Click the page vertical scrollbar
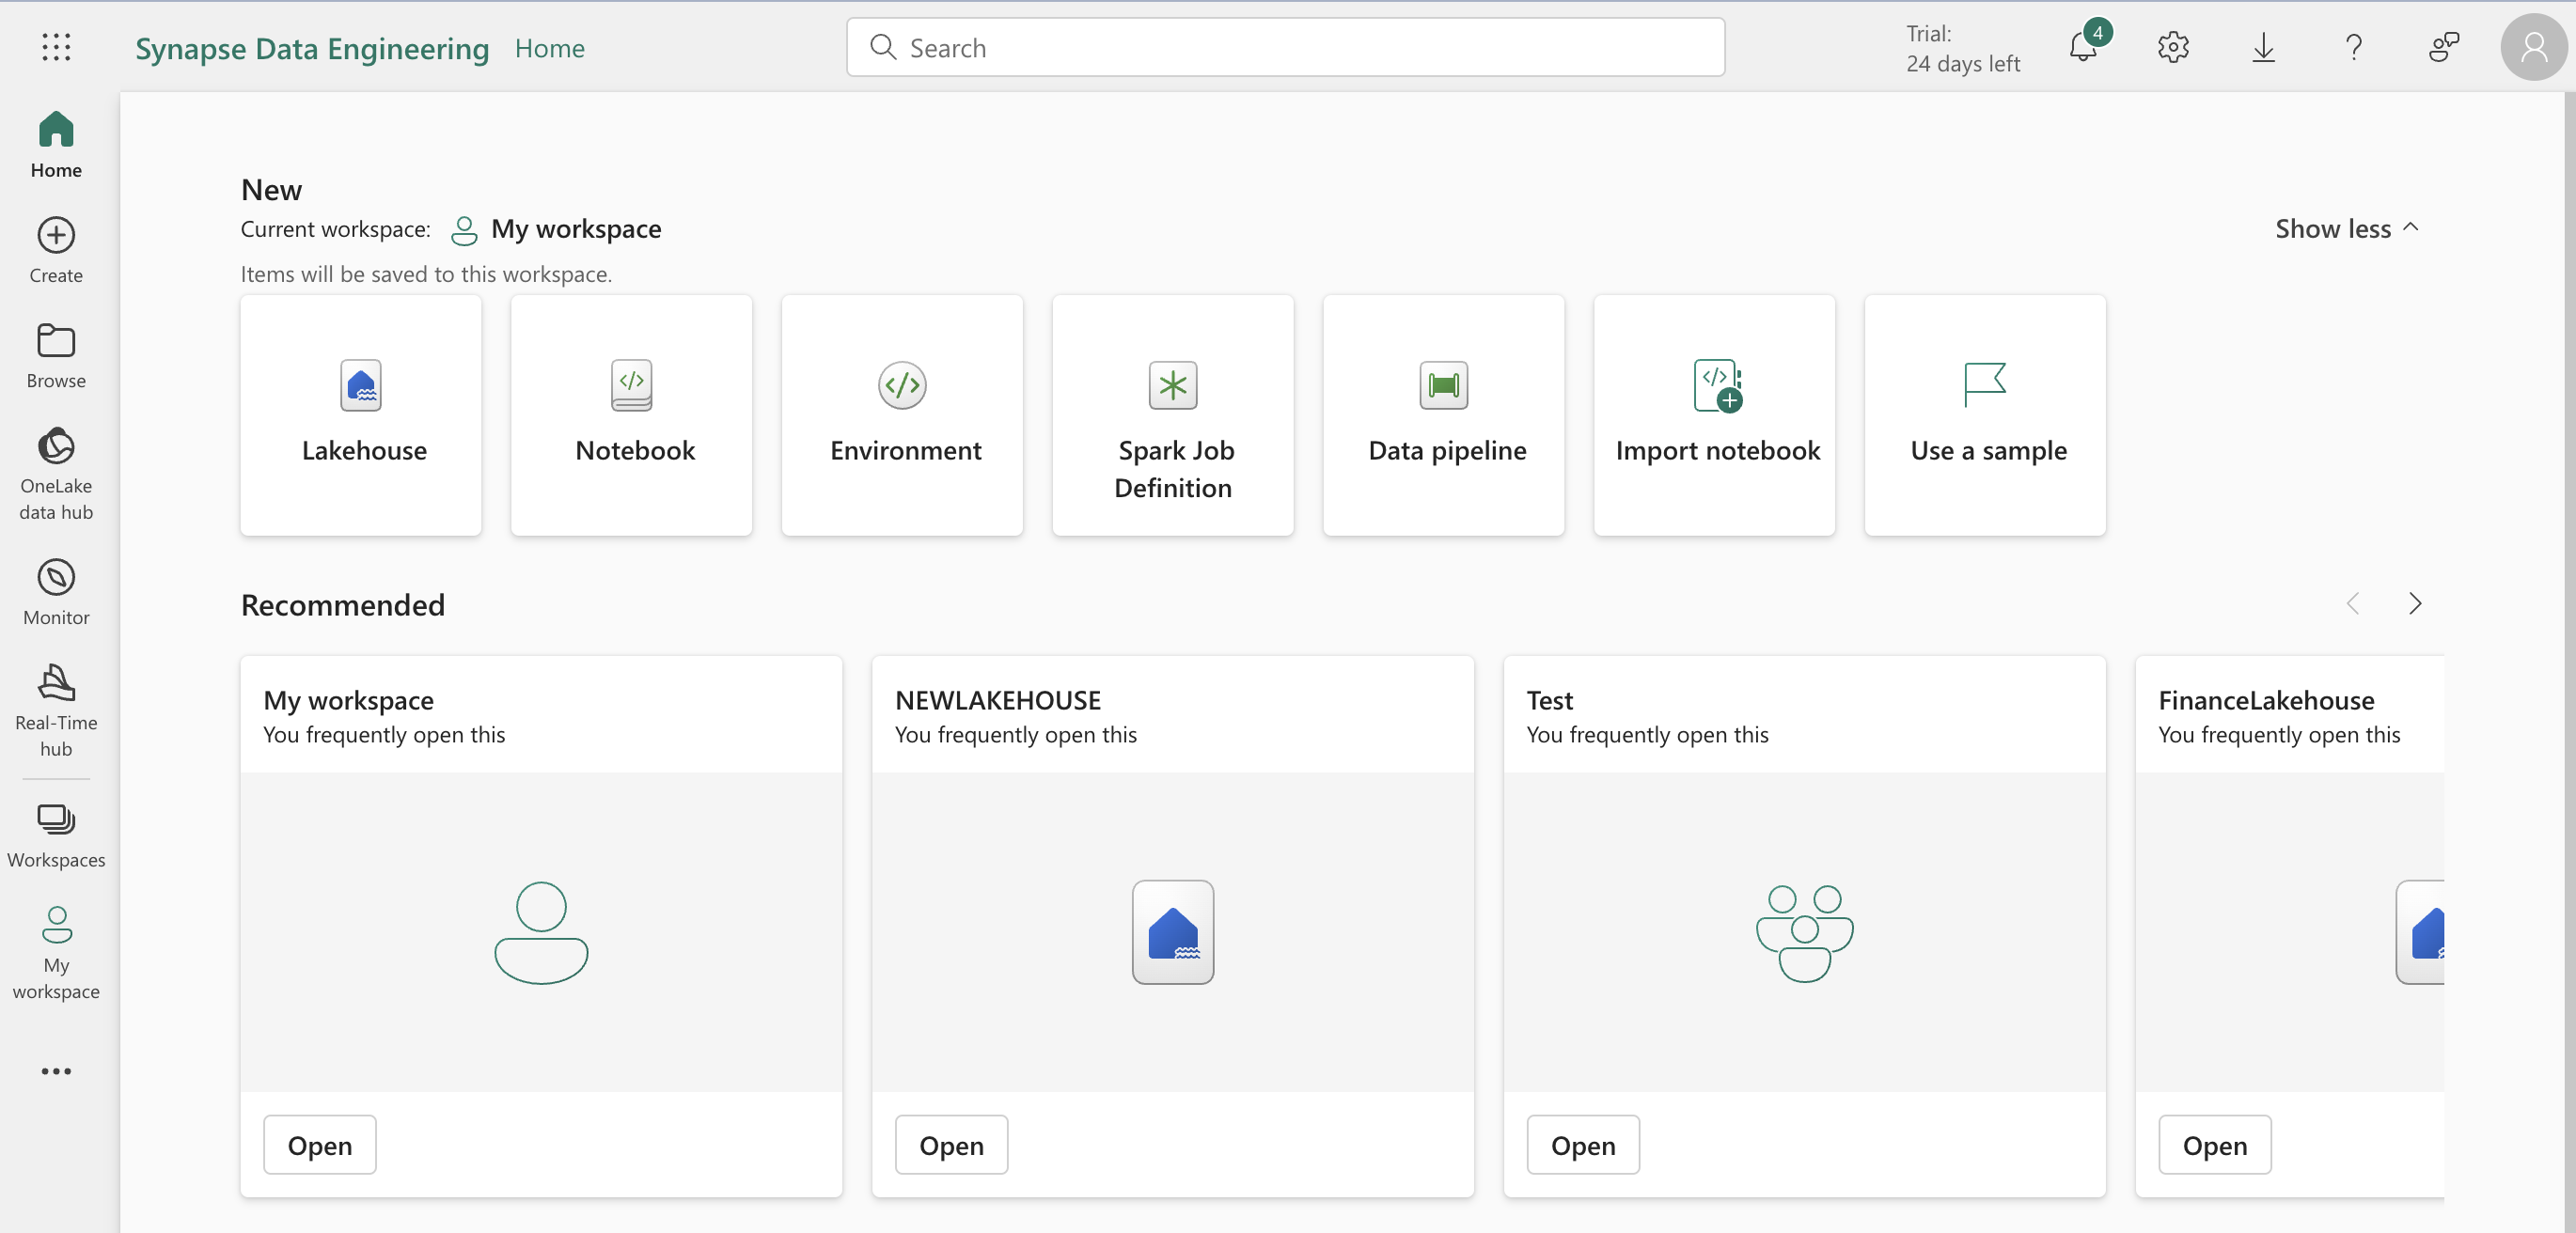Image resolution: width=2576 pixels, height=1233 pixels. [2570, 660]
